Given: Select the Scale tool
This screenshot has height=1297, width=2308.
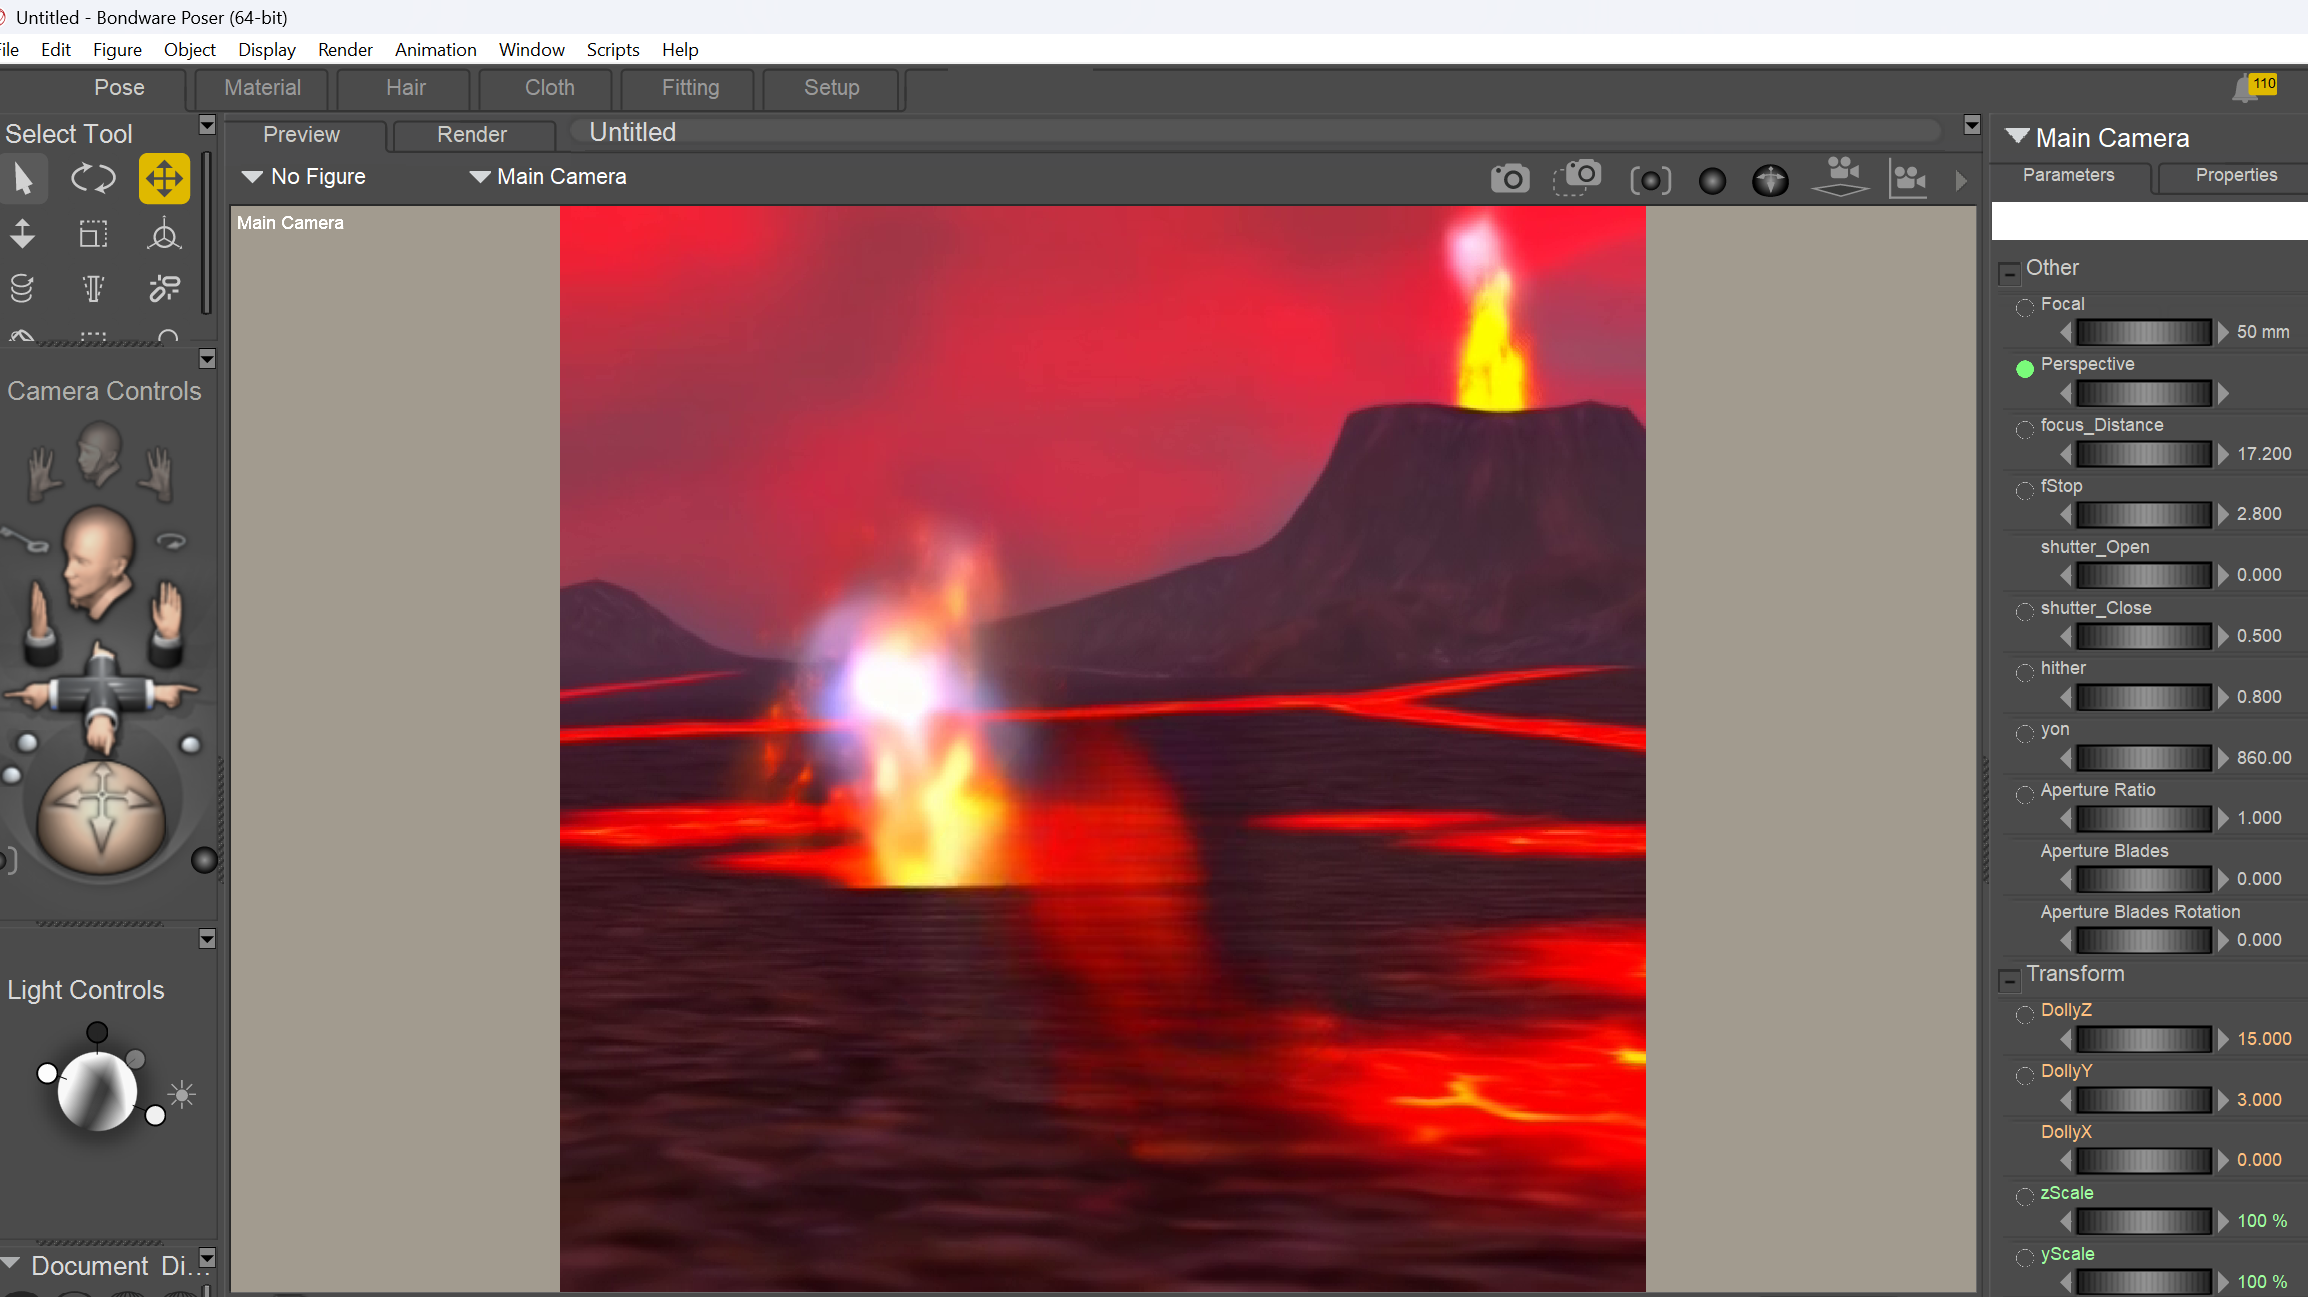Looking at the screenshot, I should click(93, 234).
